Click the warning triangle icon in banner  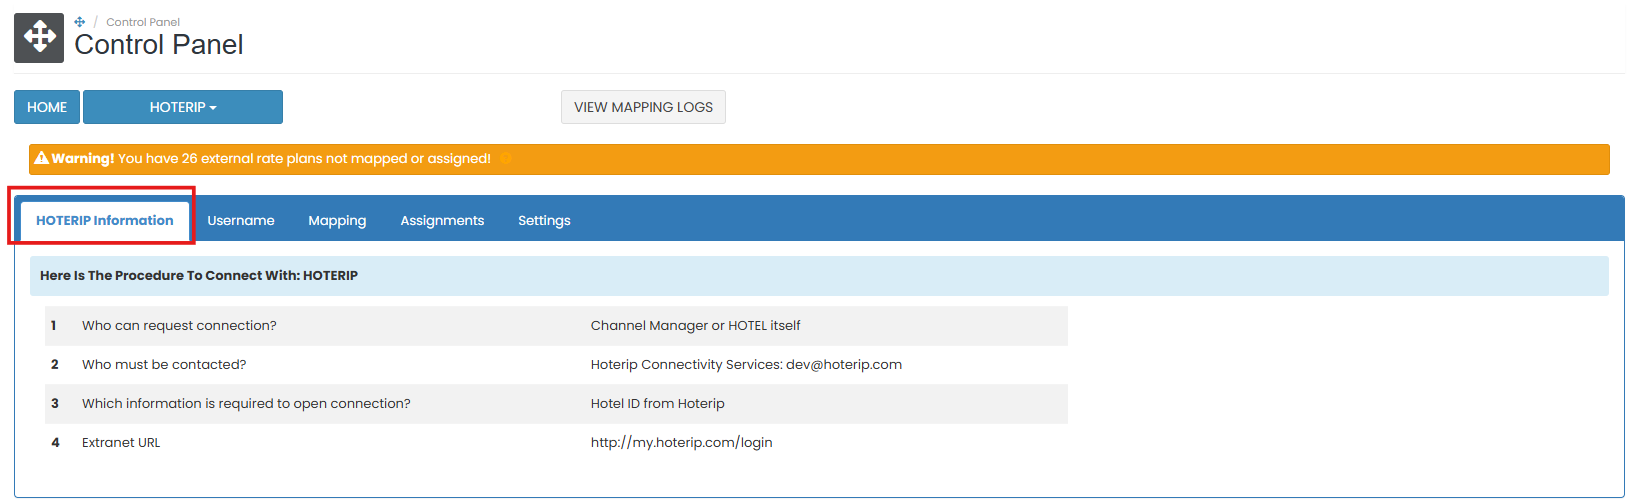point(41,158)
